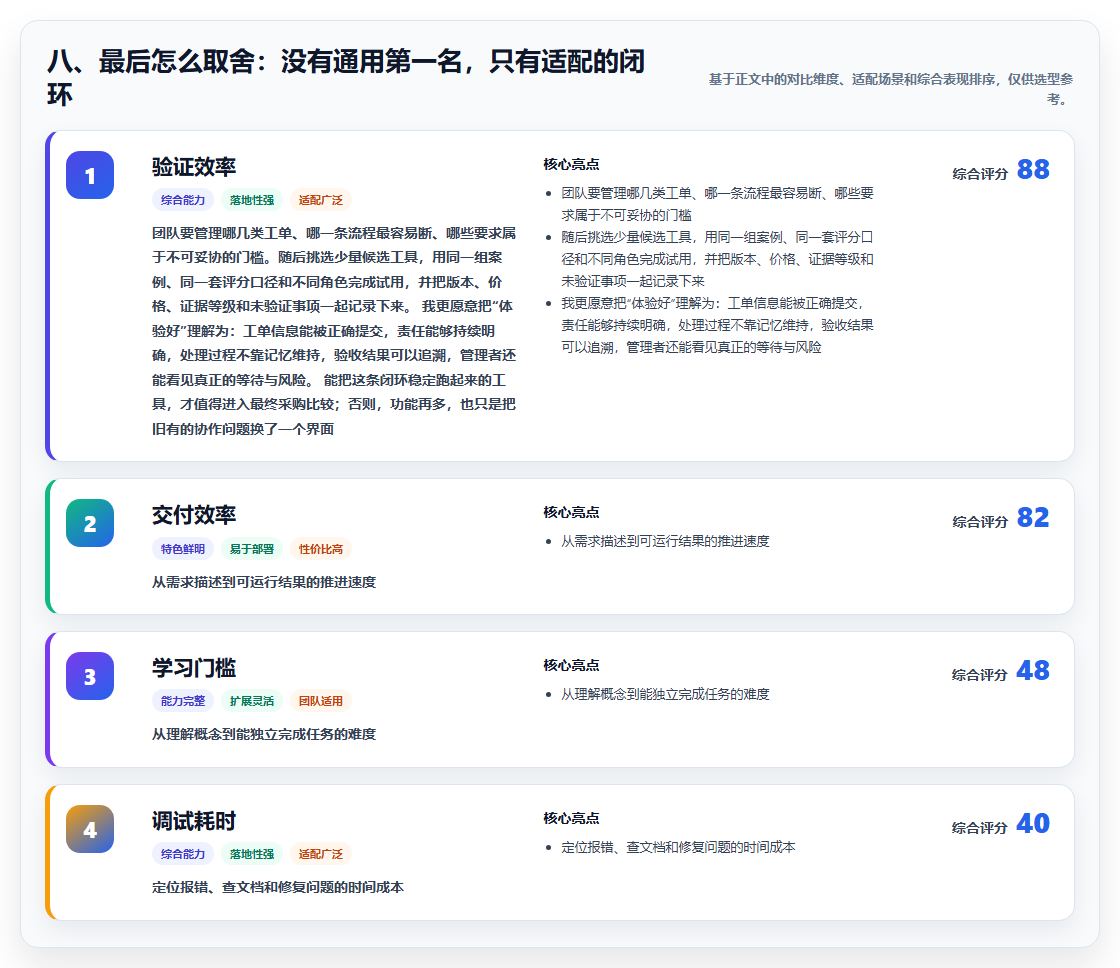Click the rank 3 number badge

[x=90, y=676]
